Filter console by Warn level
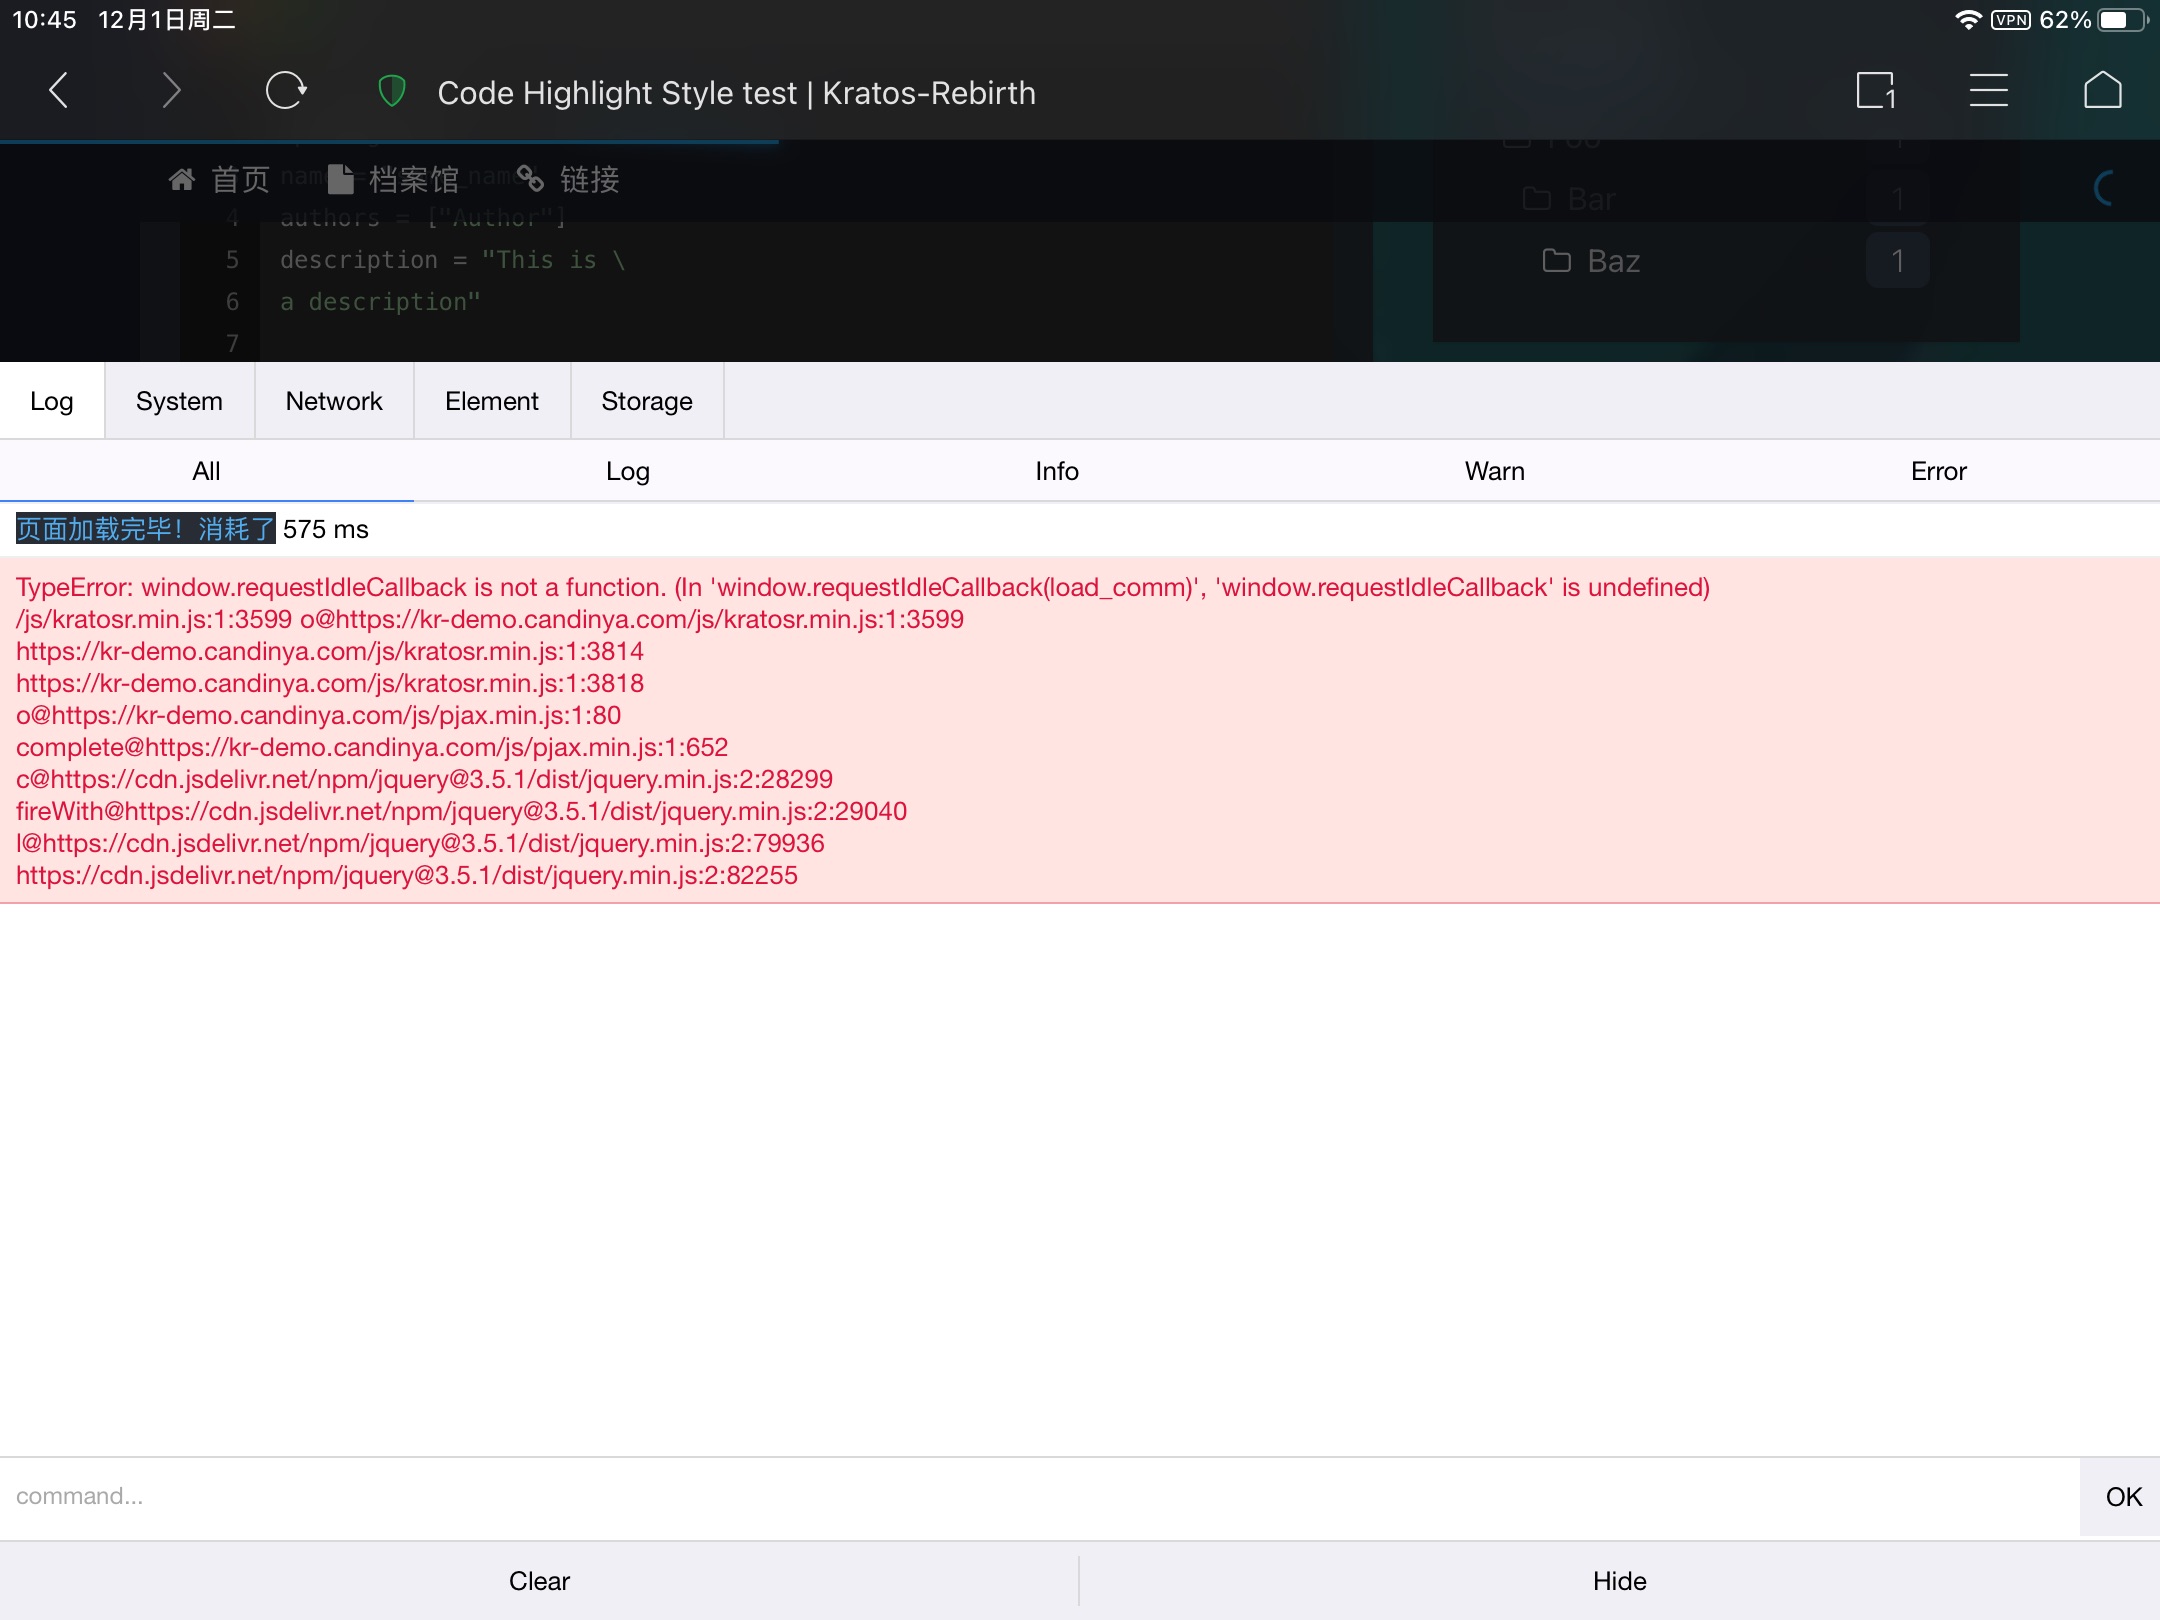This screenshot has width=2160, height=1620. [x=1494, y=471]
